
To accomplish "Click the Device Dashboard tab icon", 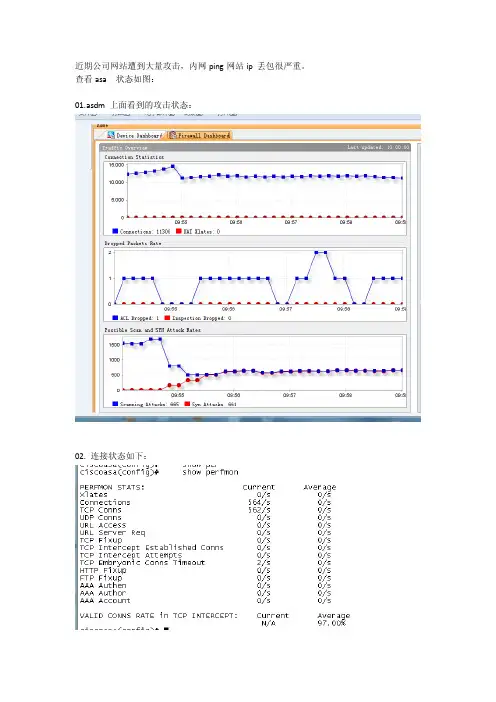I will [111, 135].
